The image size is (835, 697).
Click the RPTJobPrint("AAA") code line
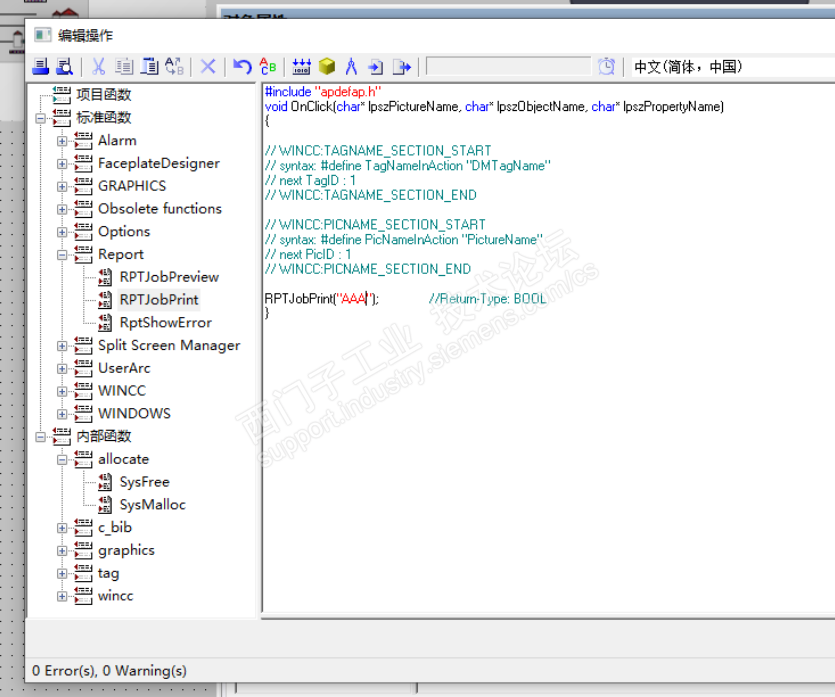click(x=322, y=299)
